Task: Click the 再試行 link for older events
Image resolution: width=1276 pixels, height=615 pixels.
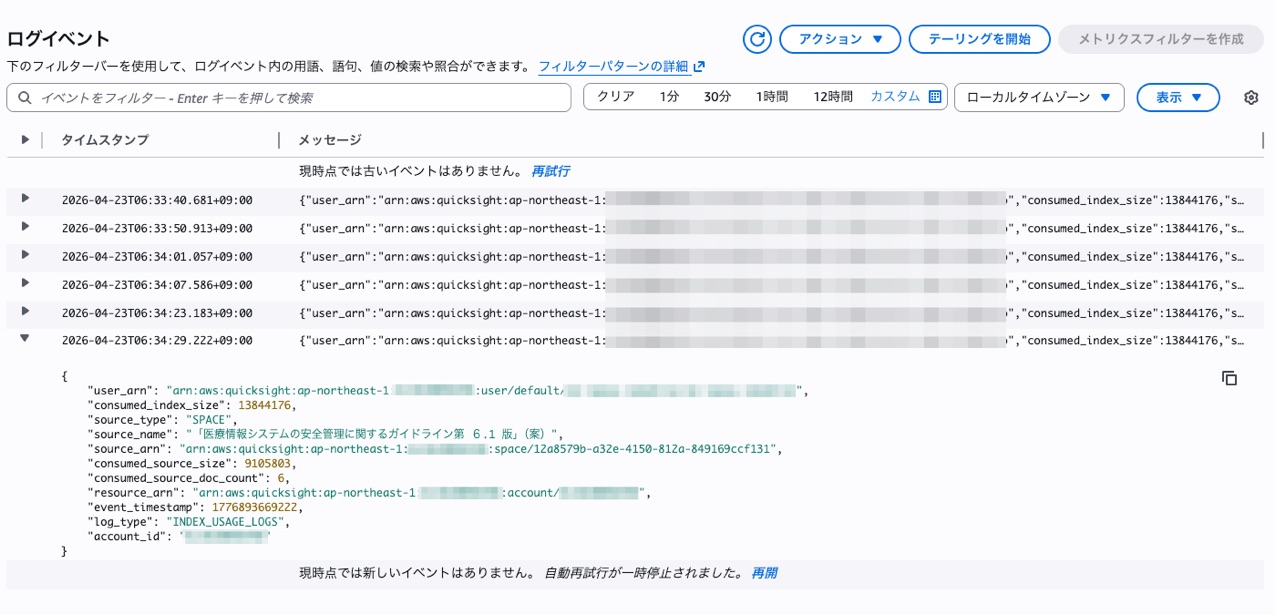Action: click(550, 171)
